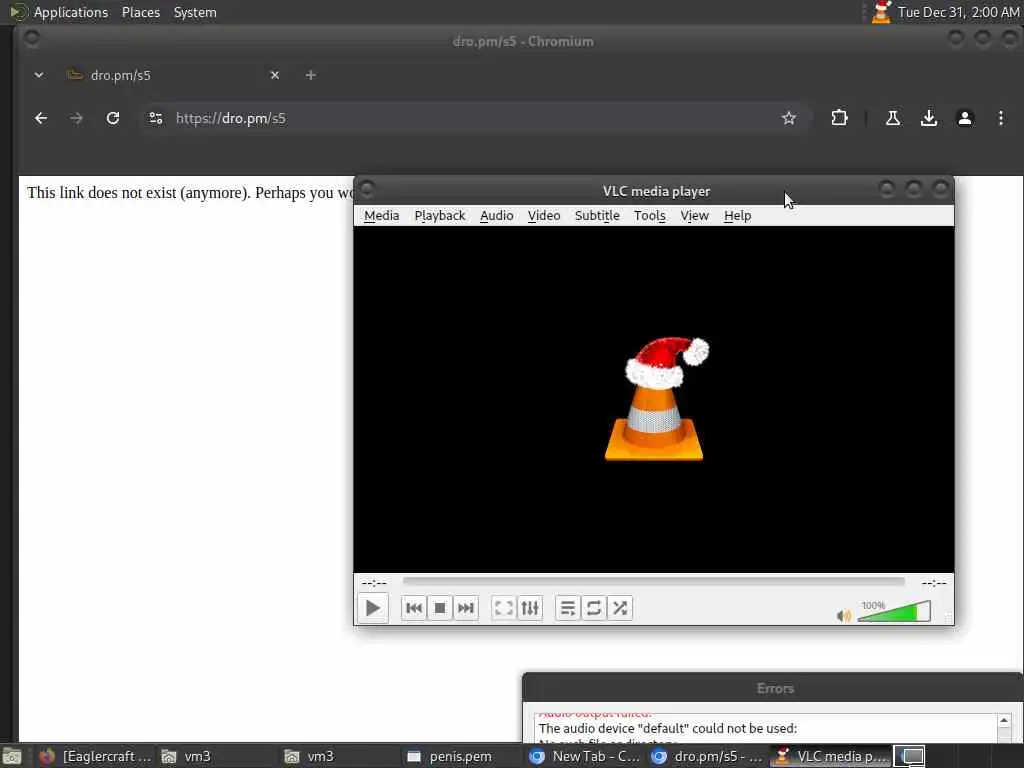The width and height of the screenshot is (1024, 768).
Task: Go back in Chromium
Action: point(41,118)
